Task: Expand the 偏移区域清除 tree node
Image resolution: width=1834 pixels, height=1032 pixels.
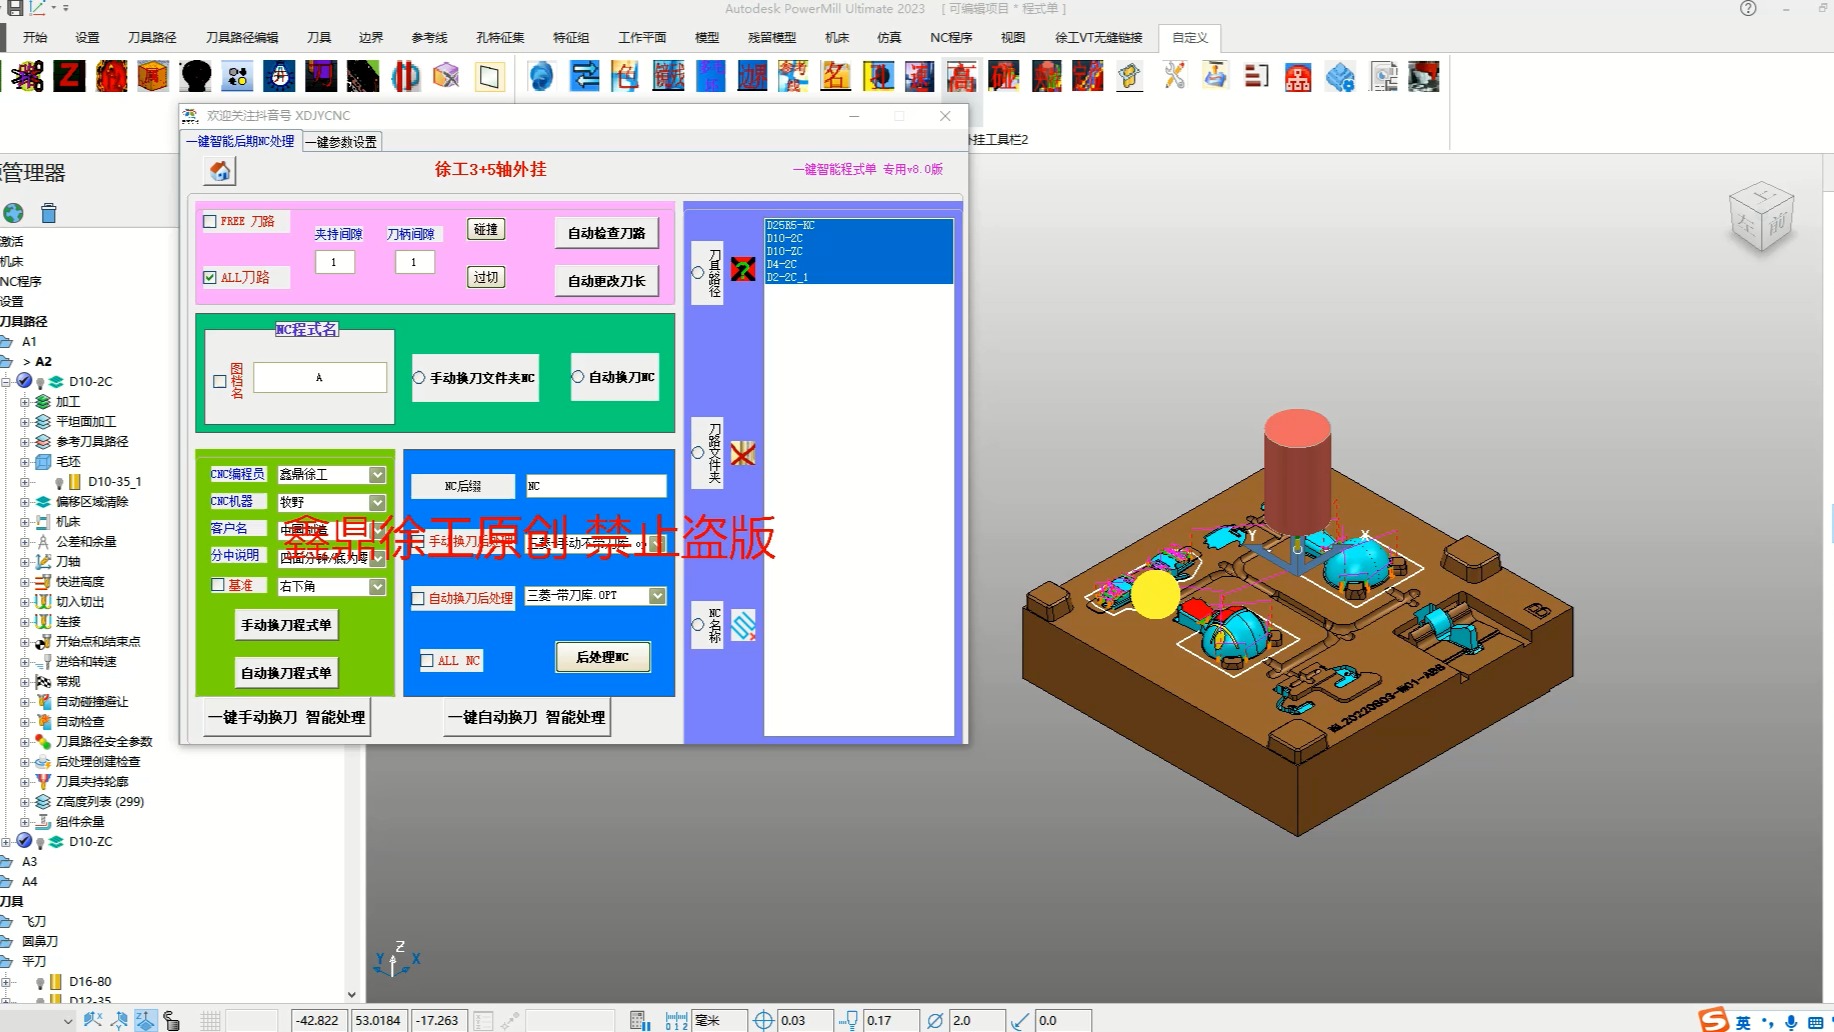Action: click(25, 502)
